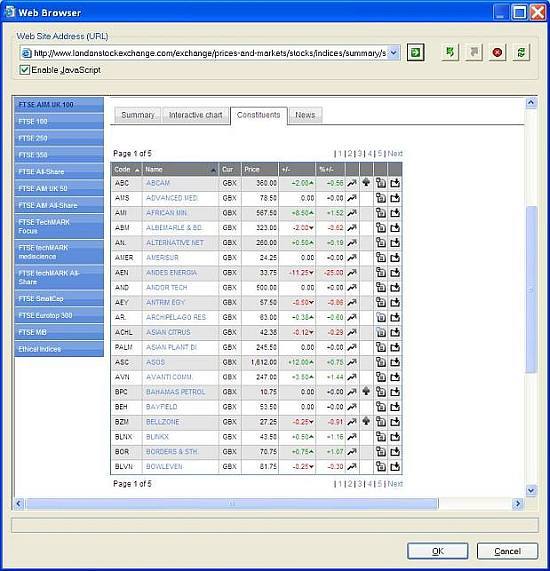Click the download icon in BOWLEVEN row

coord(395,466)
